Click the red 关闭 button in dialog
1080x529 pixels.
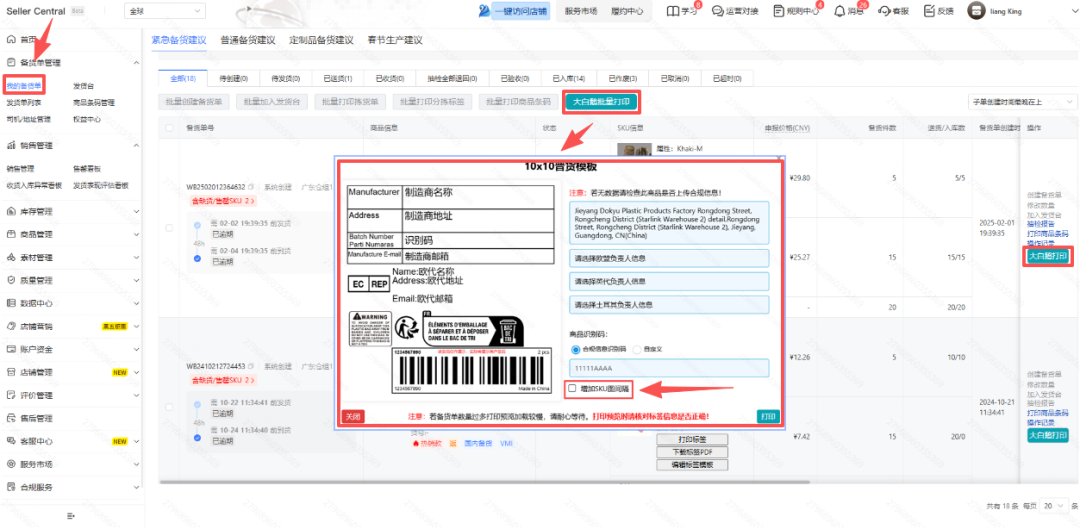(353, 417)
